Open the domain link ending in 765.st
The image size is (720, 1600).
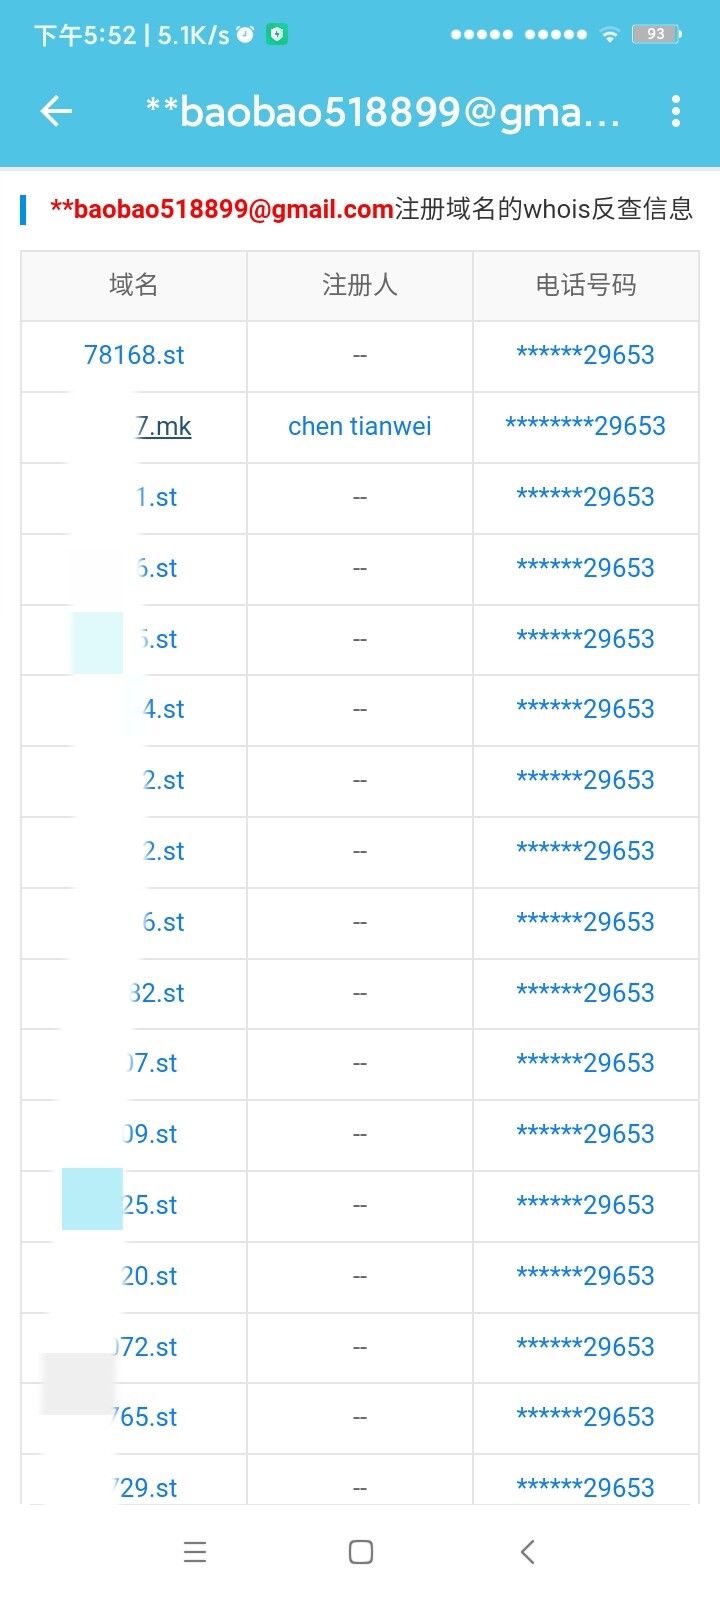[x=146, y=1417]
